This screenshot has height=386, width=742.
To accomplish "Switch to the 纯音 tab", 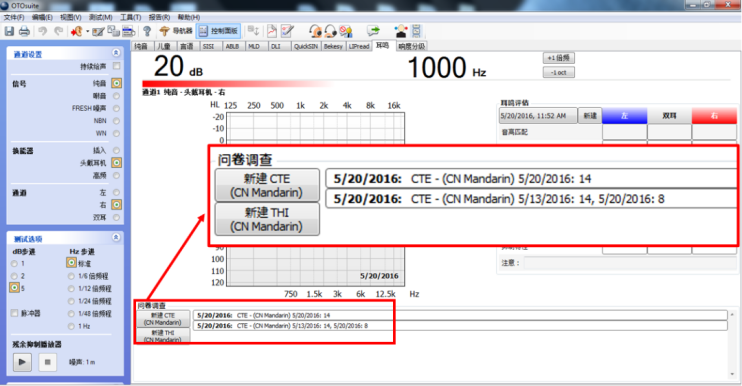I will click(141, 46).
